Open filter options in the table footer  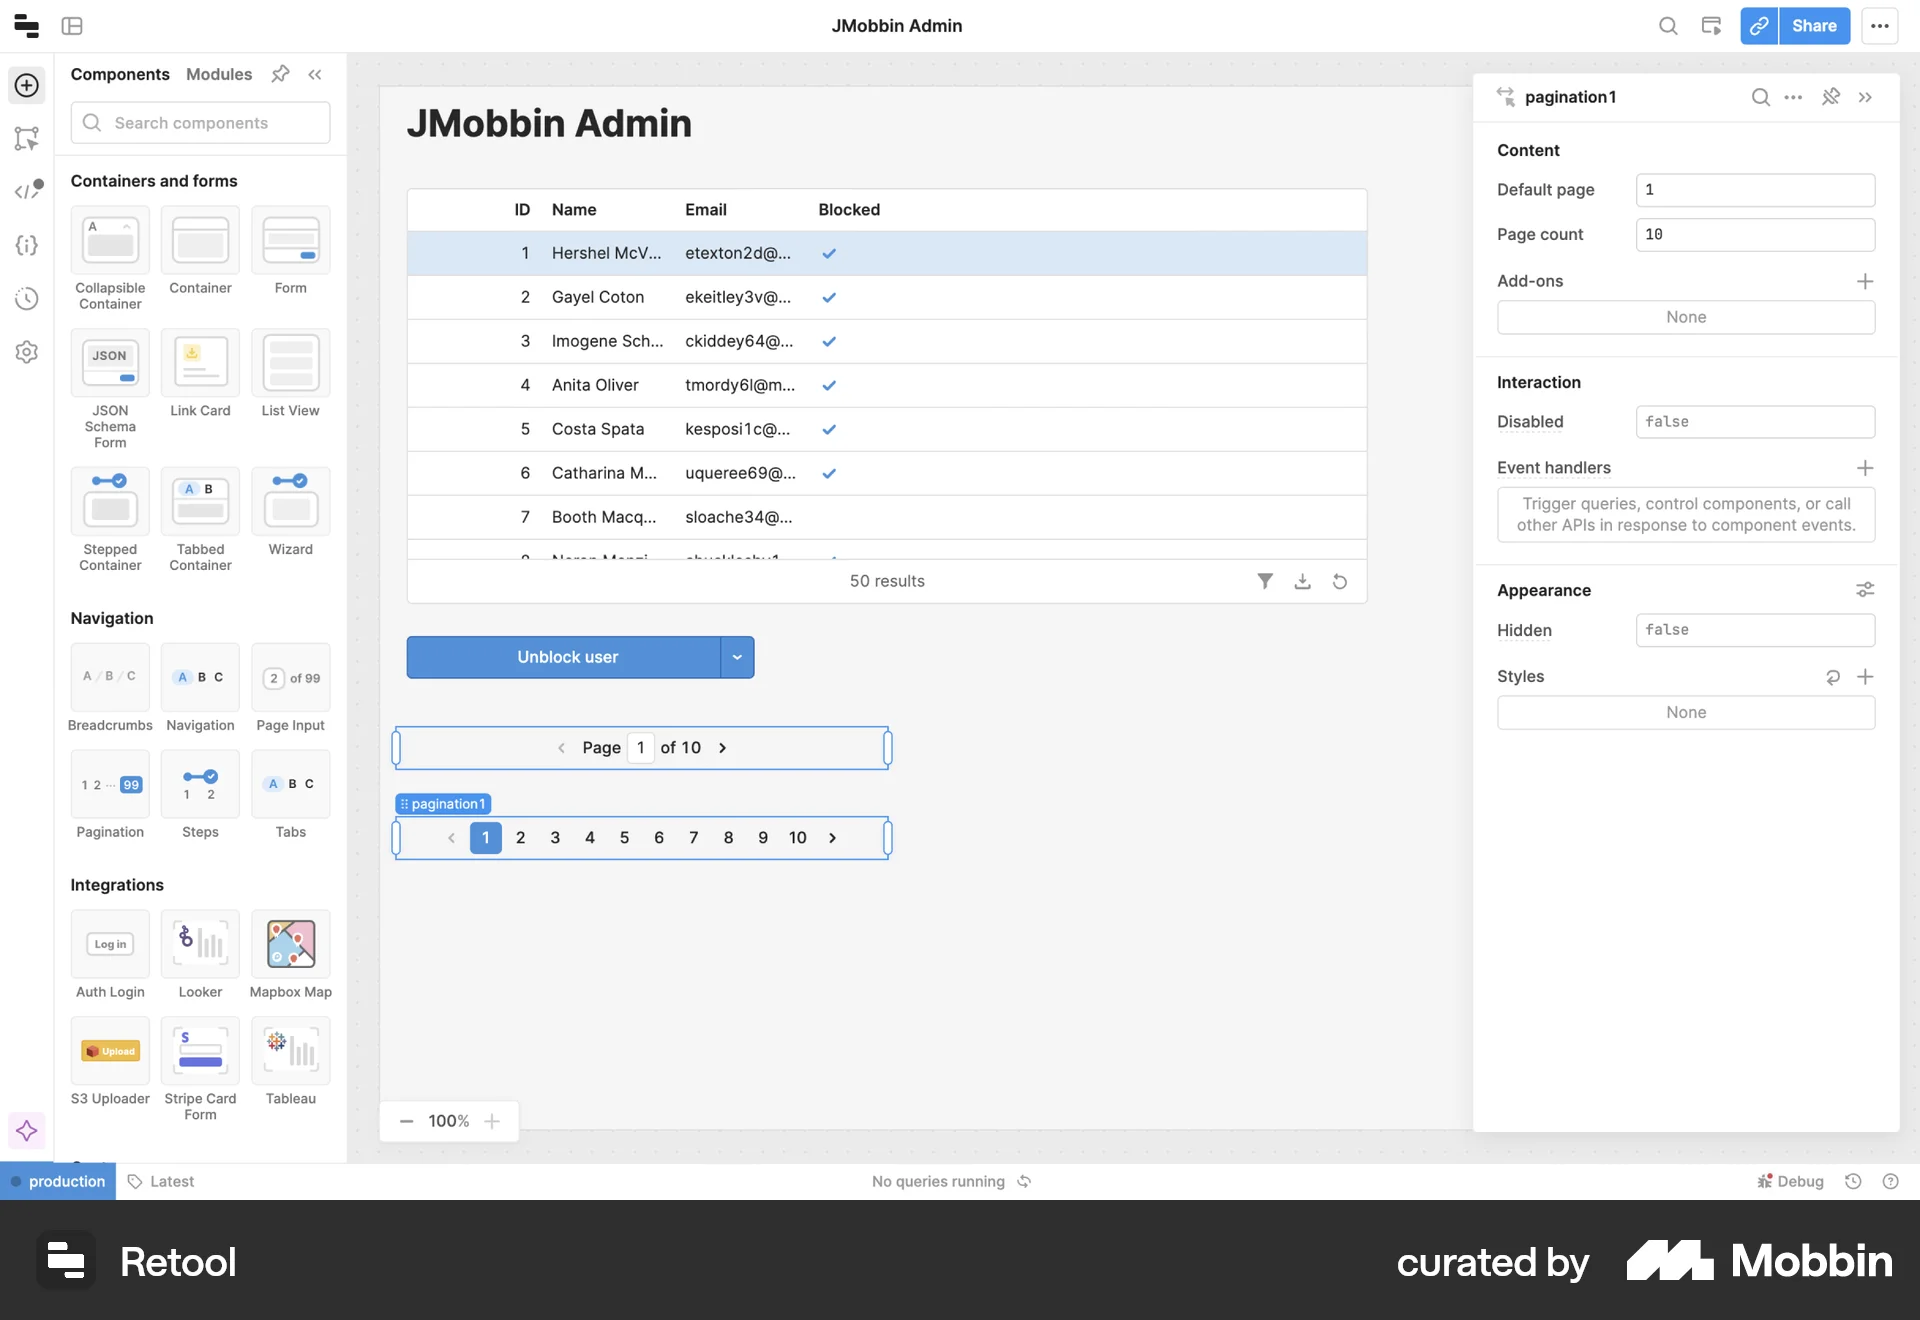coord(1264,581)
